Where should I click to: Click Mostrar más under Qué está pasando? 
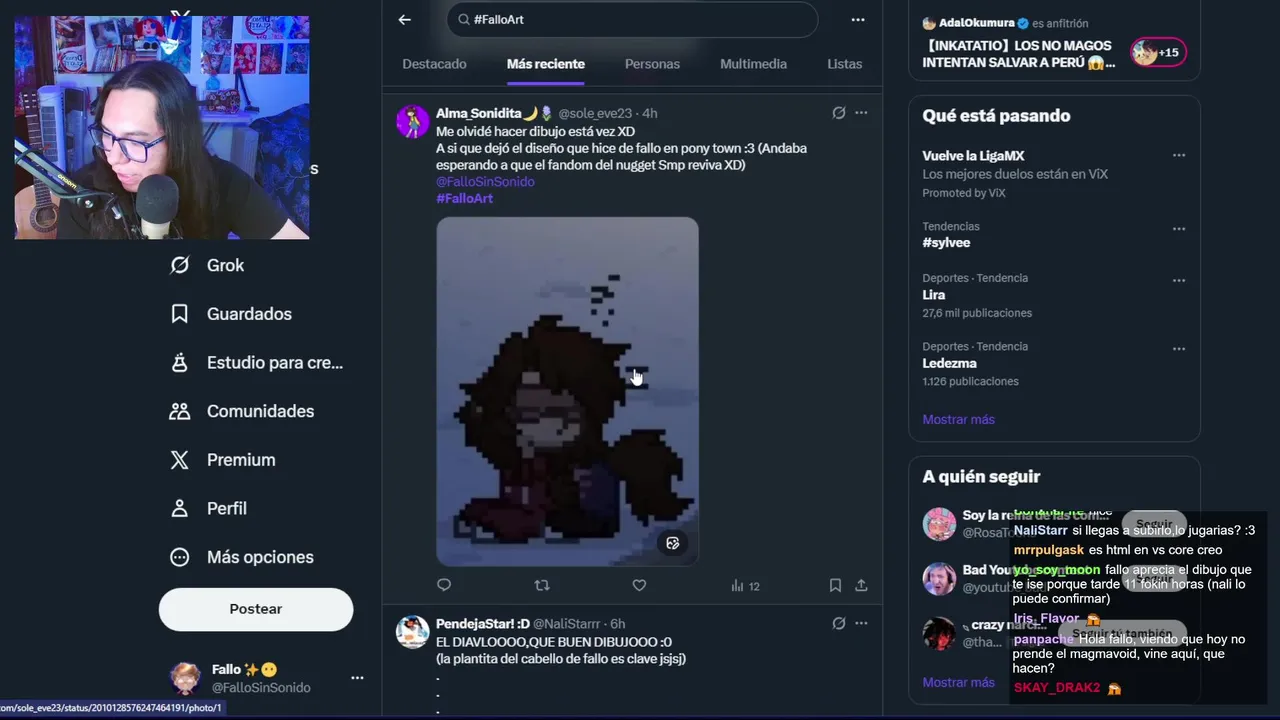coord(958,419)
